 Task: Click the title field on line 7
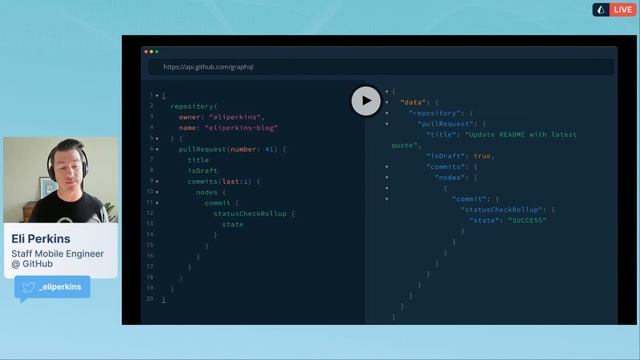coord(198,160)
